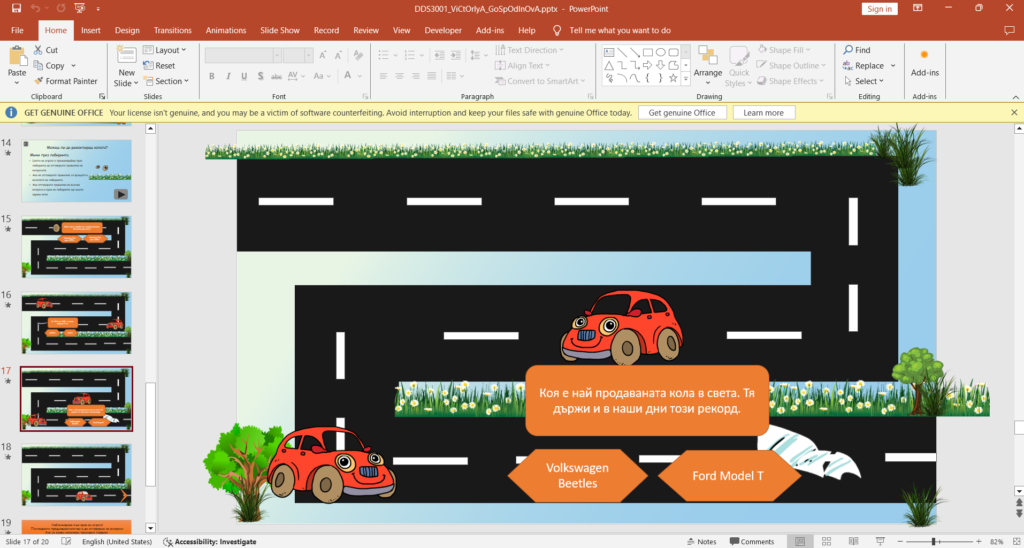
Task: Select slide 18 thumbnail
Action: click(x=76, y=475)
